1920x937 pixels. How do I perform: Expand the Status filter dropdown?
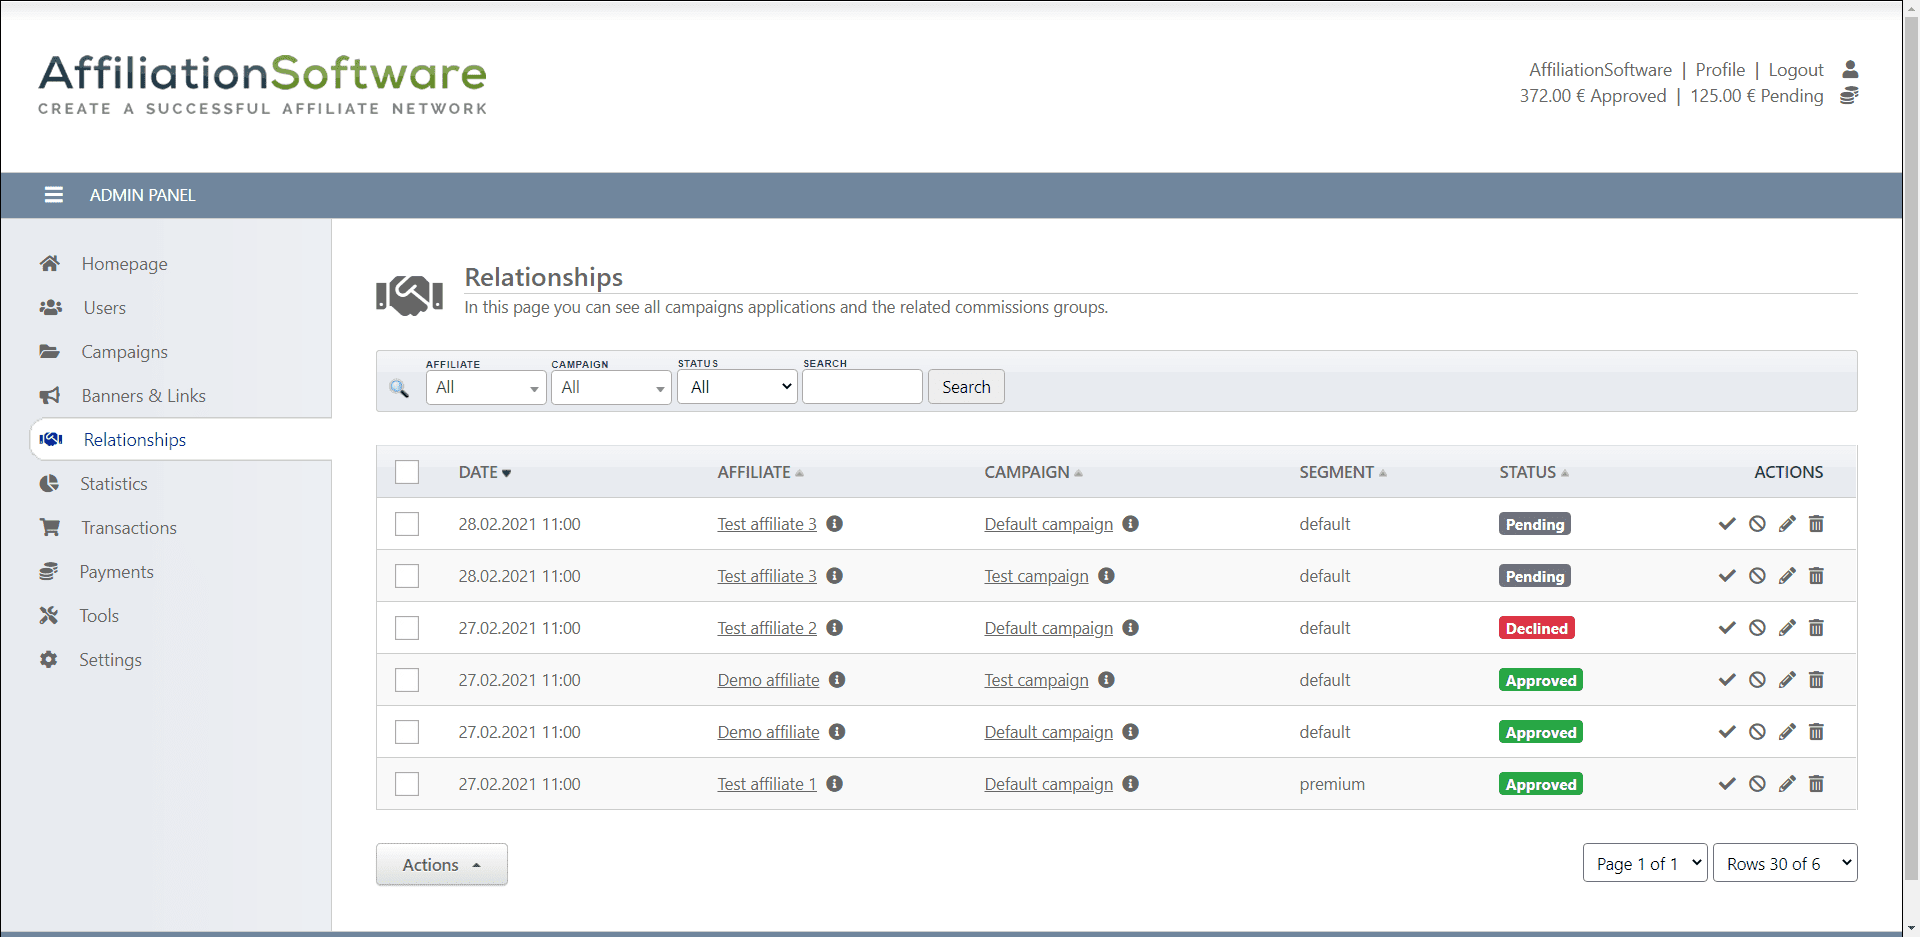coord(737,387)
